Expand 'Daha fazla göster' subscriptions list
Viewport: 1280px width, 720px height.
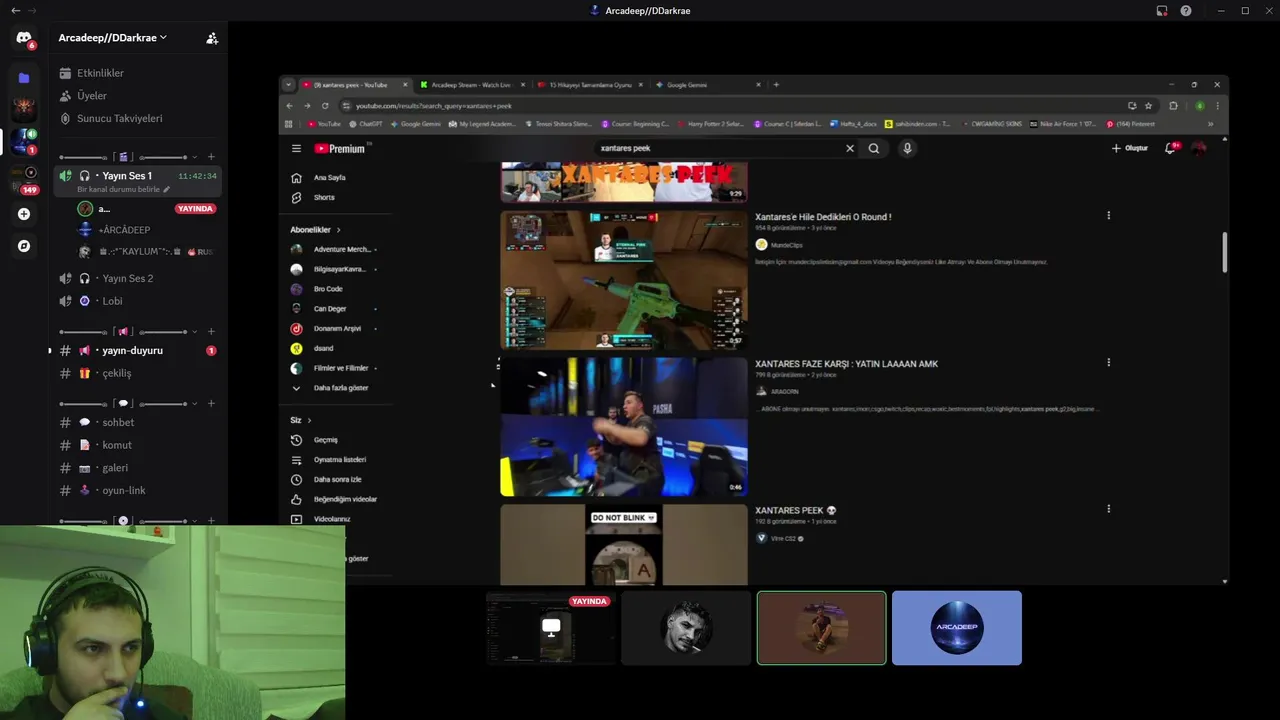[341, 388]
